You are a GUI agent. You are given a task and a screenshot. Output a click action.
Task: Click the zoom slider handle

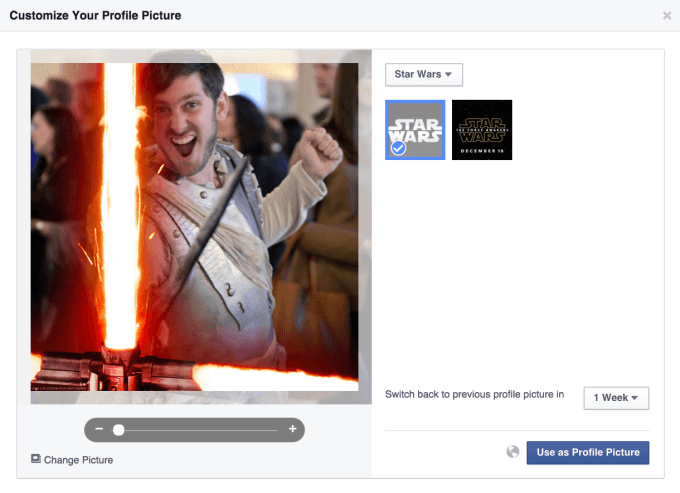click(118, 429)
